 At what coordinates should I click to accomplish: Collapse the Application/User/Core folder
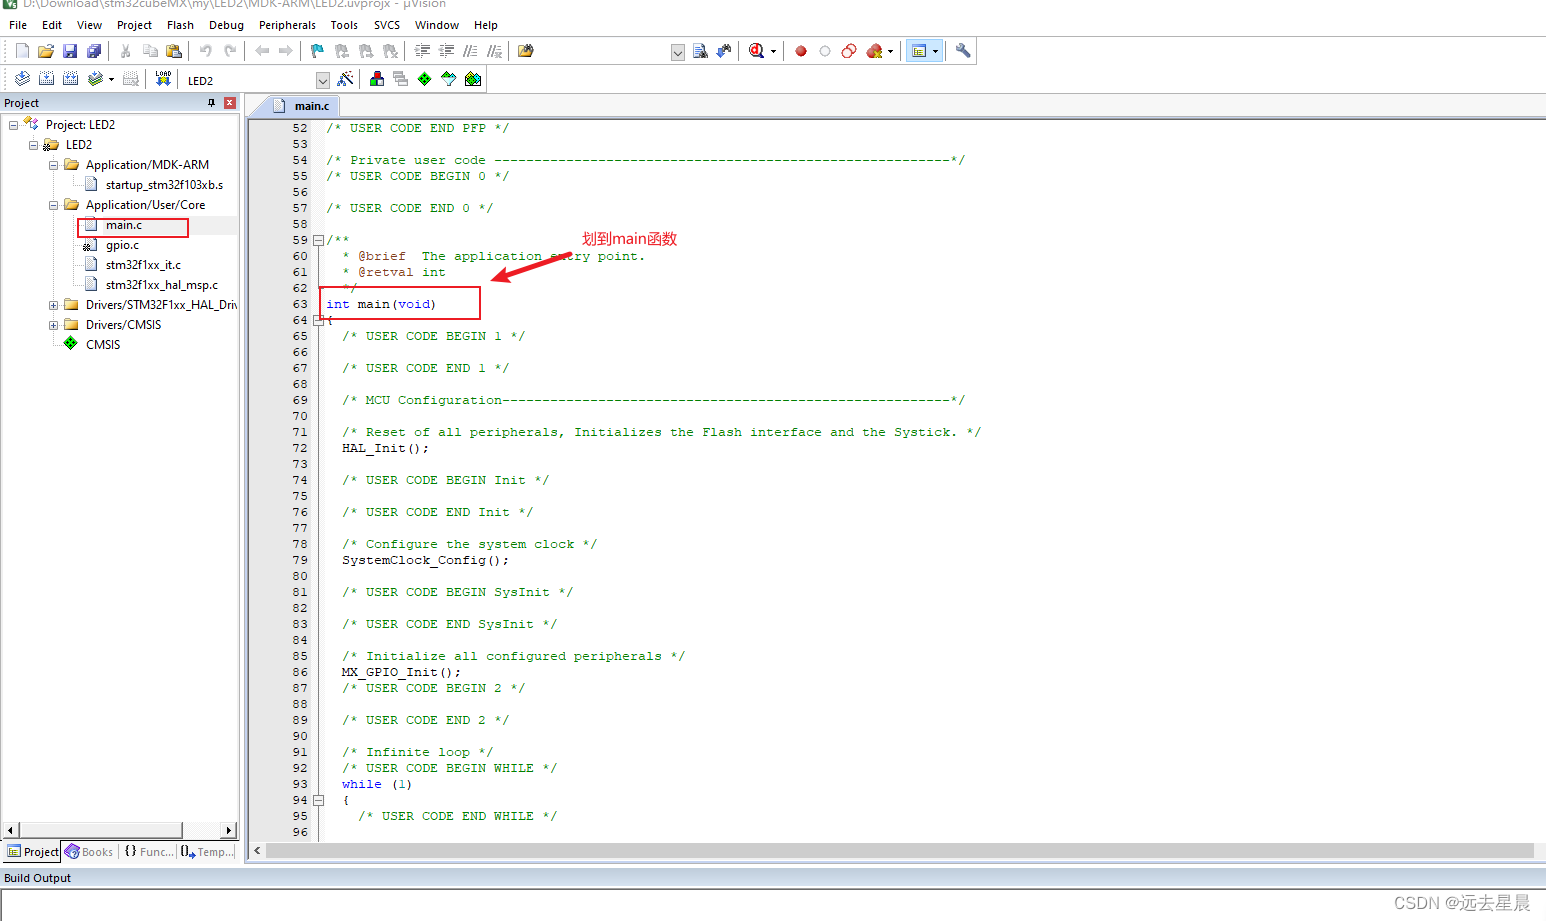tap(53, 205)
